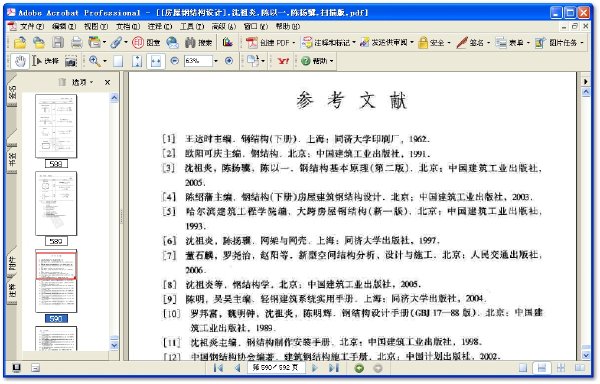Go to next page button
The width and height of the screenshot is (600, 384).
tap(315, 368)
